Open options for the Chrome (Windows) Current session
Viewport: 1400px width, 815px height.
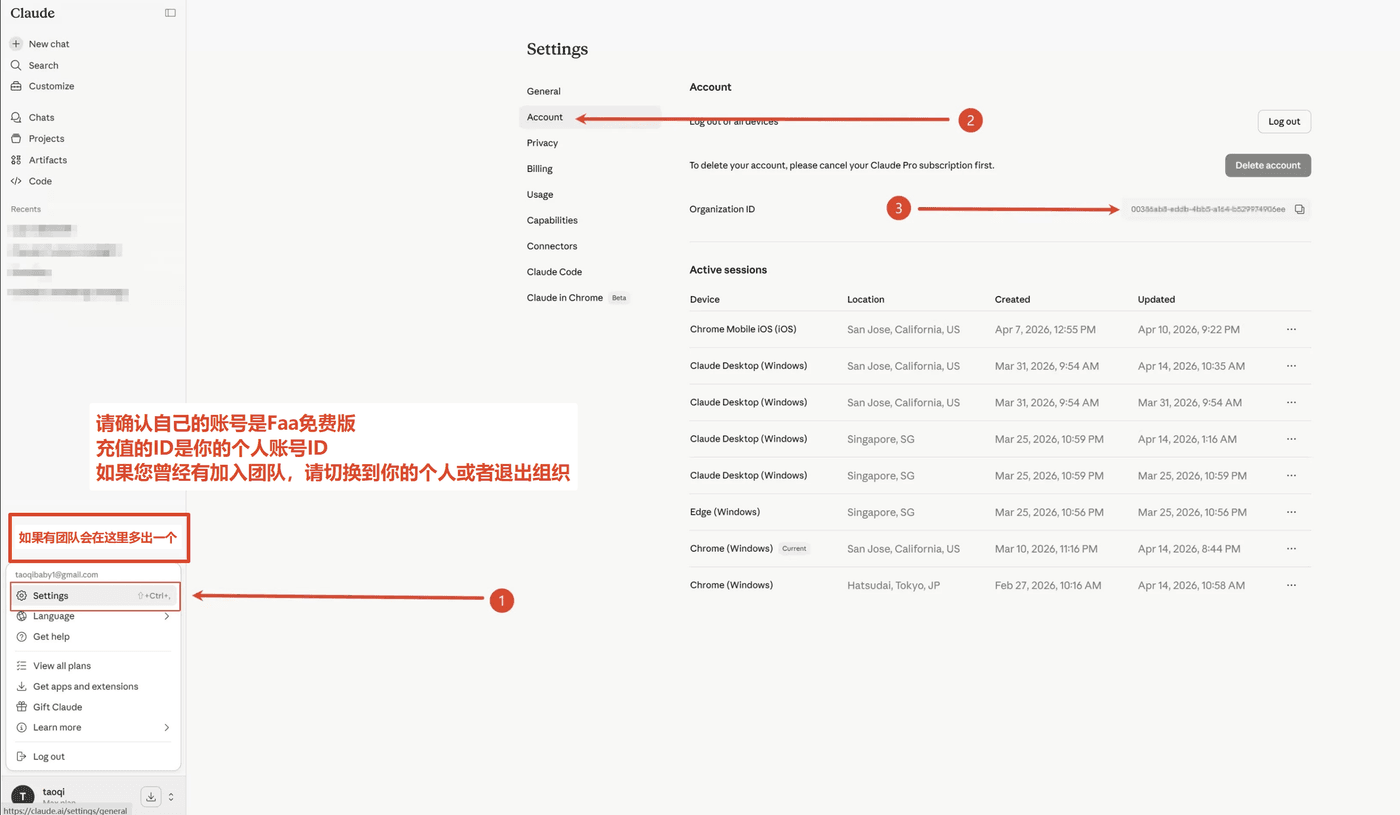click(x=1291, y=549)
